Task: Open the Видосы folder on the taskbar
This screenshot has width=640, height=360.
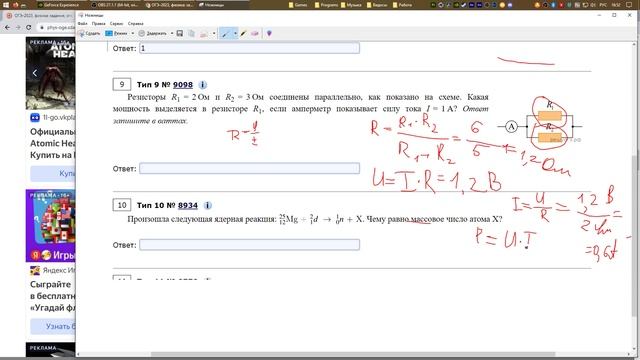Action: (378, 5)
